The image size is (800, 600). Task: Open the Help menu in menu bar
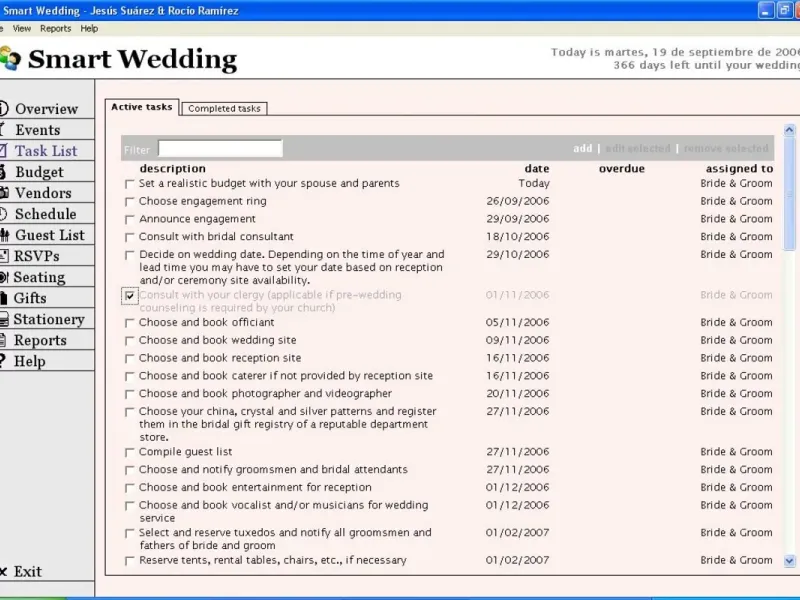point(89,29)
